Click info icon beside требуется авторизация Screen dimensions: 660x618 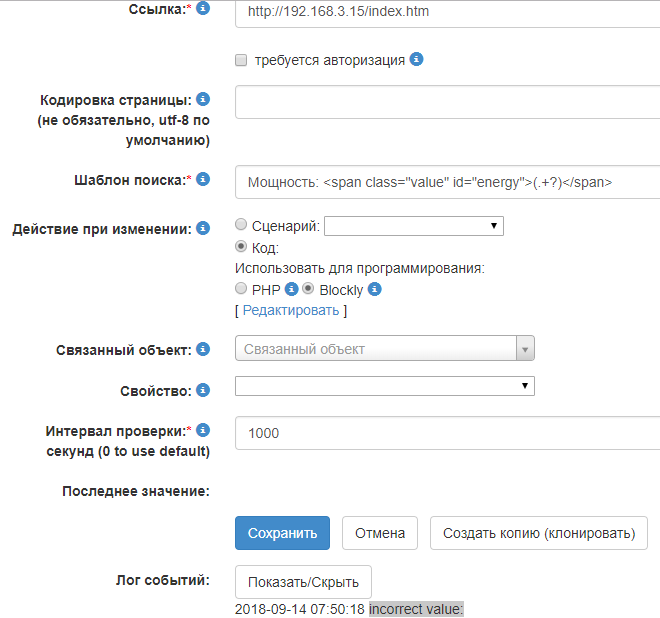(x=417, y=59)
